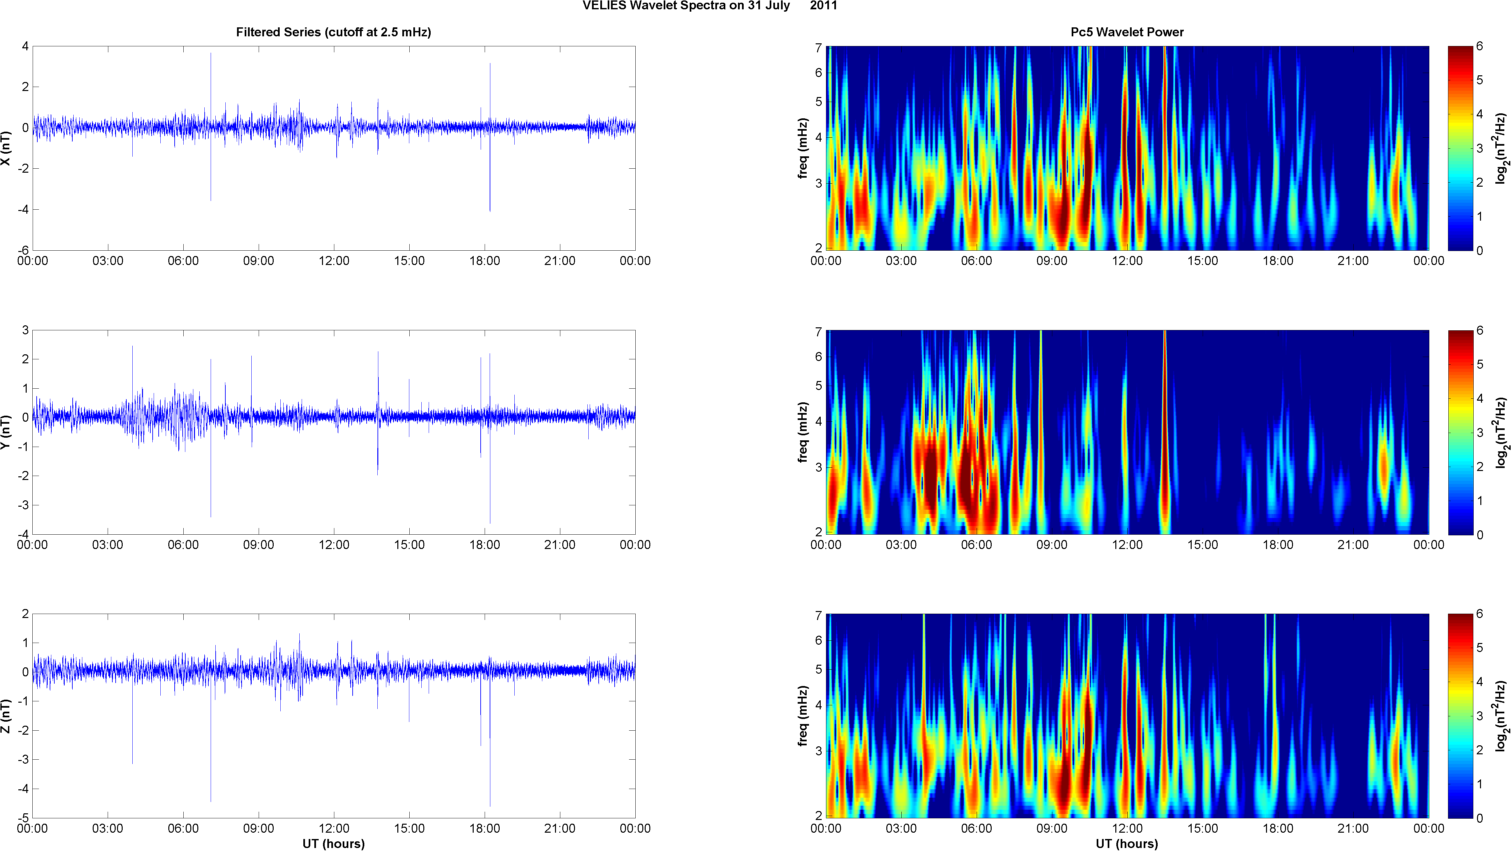
Task: Click the "2" tick atop the Z (nT) axis
Action: 25,614
